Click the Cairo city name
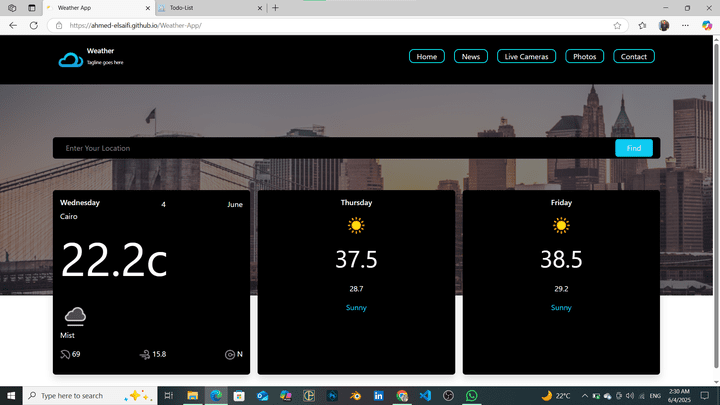The height and width of the screenshot is (405, 720). pos(68,216)
